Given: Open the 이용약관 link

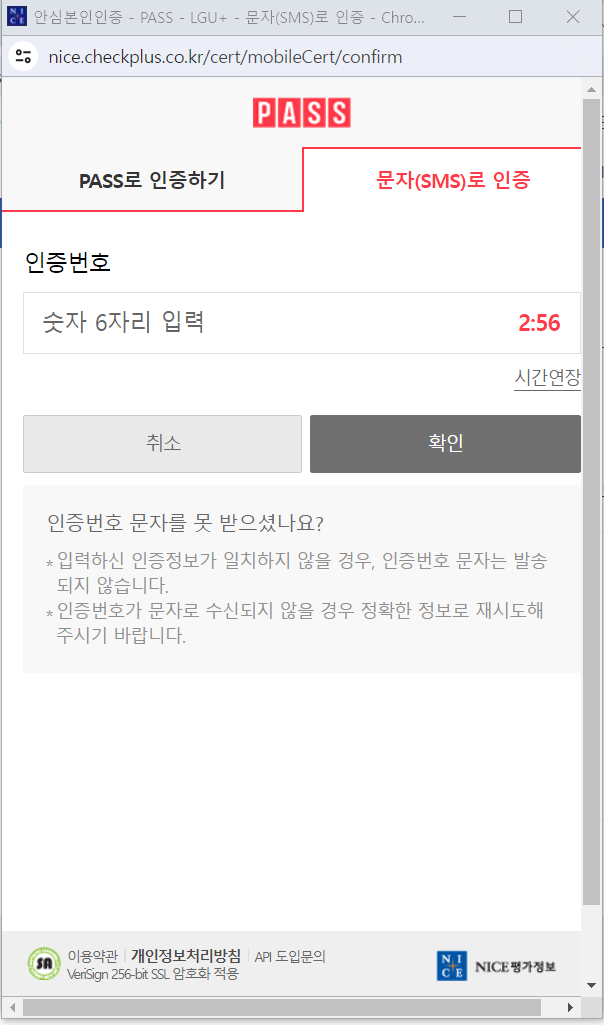Looking at the screenshot, I should pyautogui.click(x=93, y=956).
